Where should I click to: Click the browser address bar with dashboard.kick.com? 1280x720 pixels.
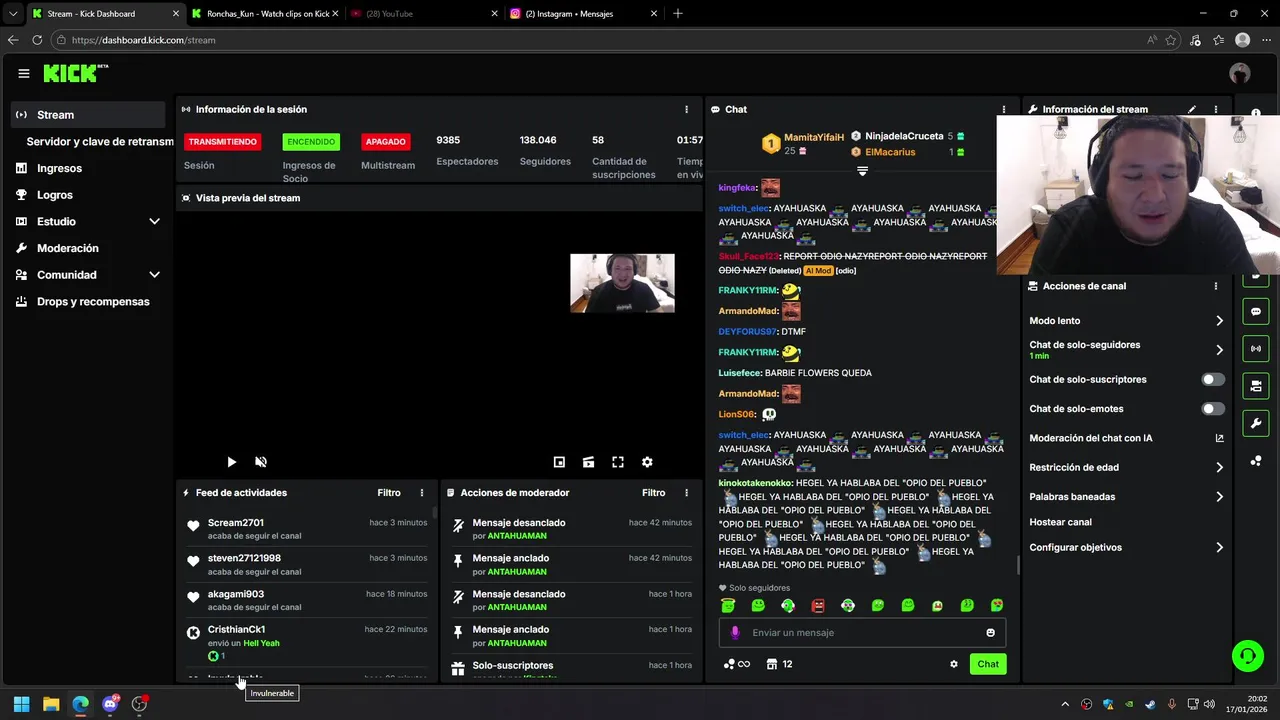pyautogui.click(x=600, y=40)
